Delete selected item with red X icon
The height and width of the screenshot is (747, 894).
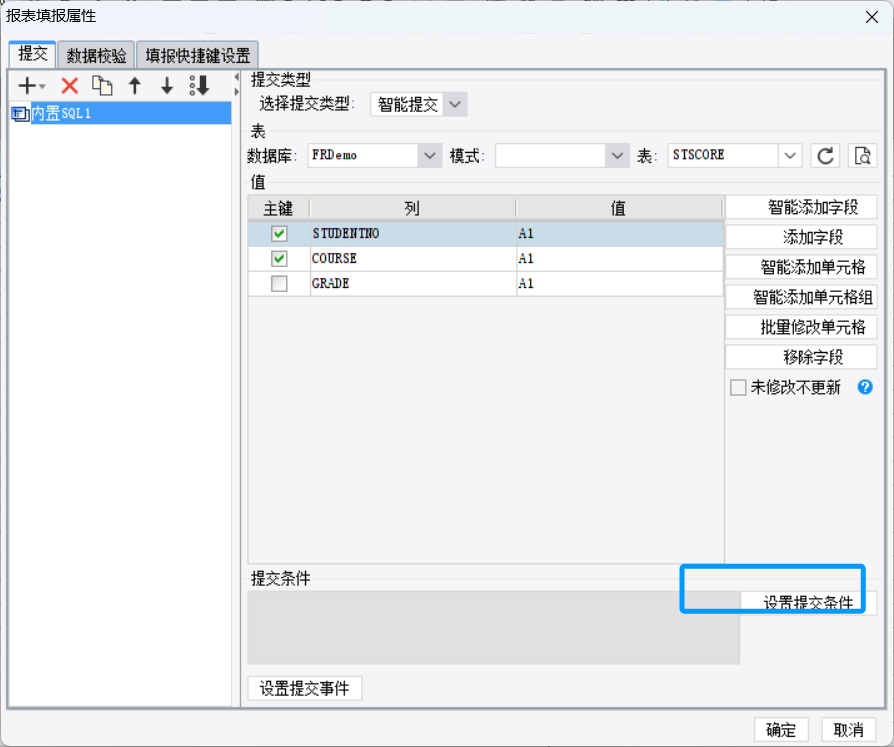tap(70, 86)
